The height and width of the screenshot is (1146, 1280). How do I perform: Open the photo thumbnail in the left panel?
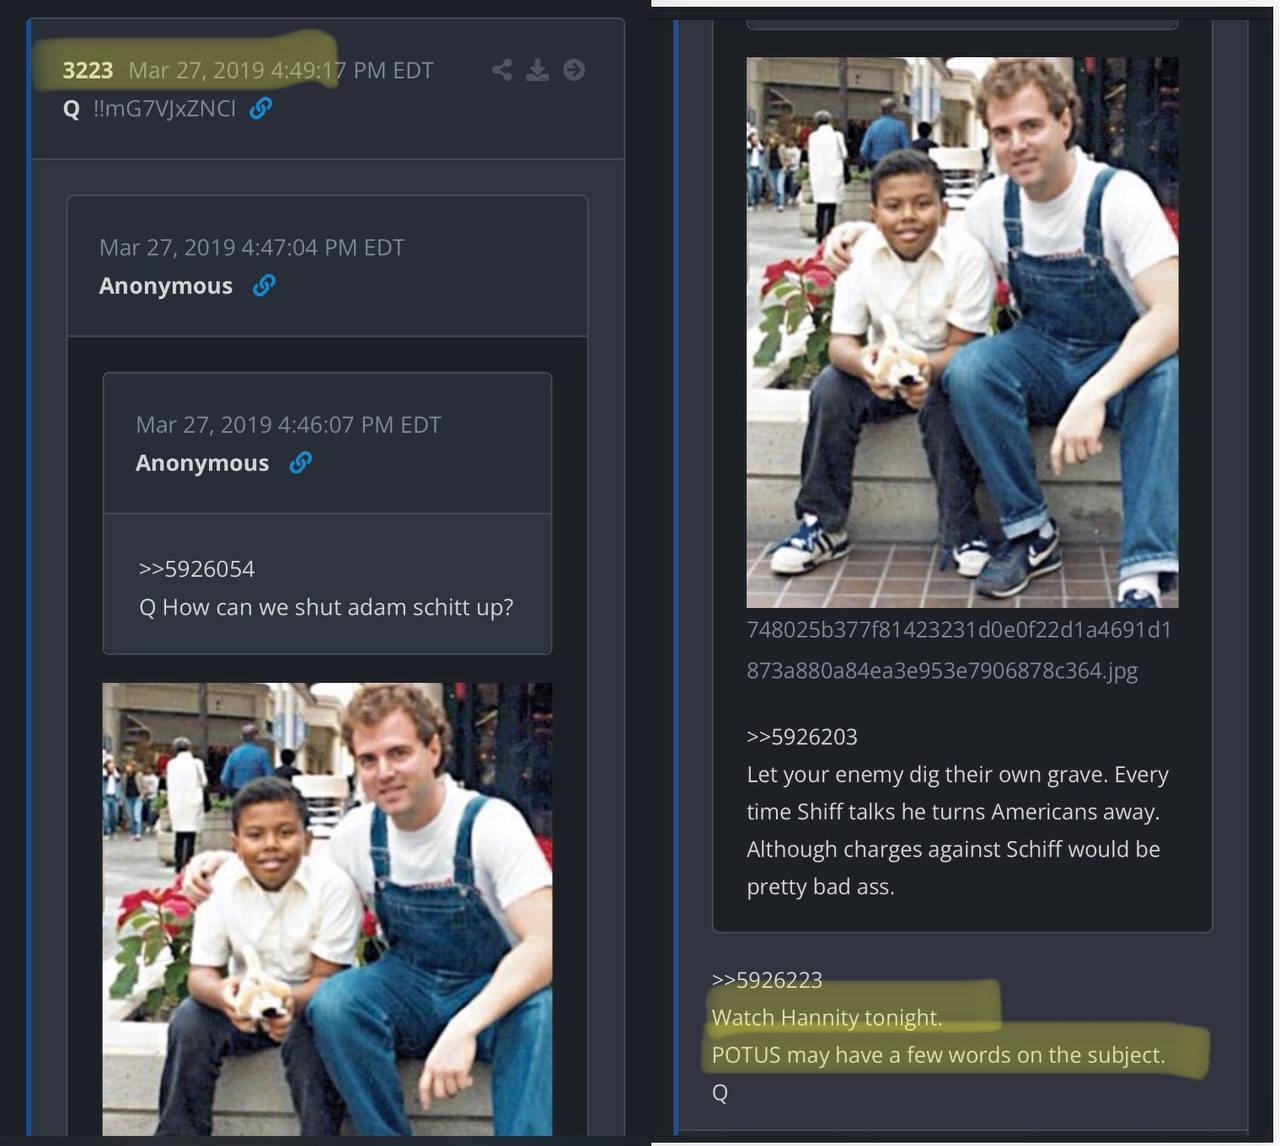click(327, 909)
